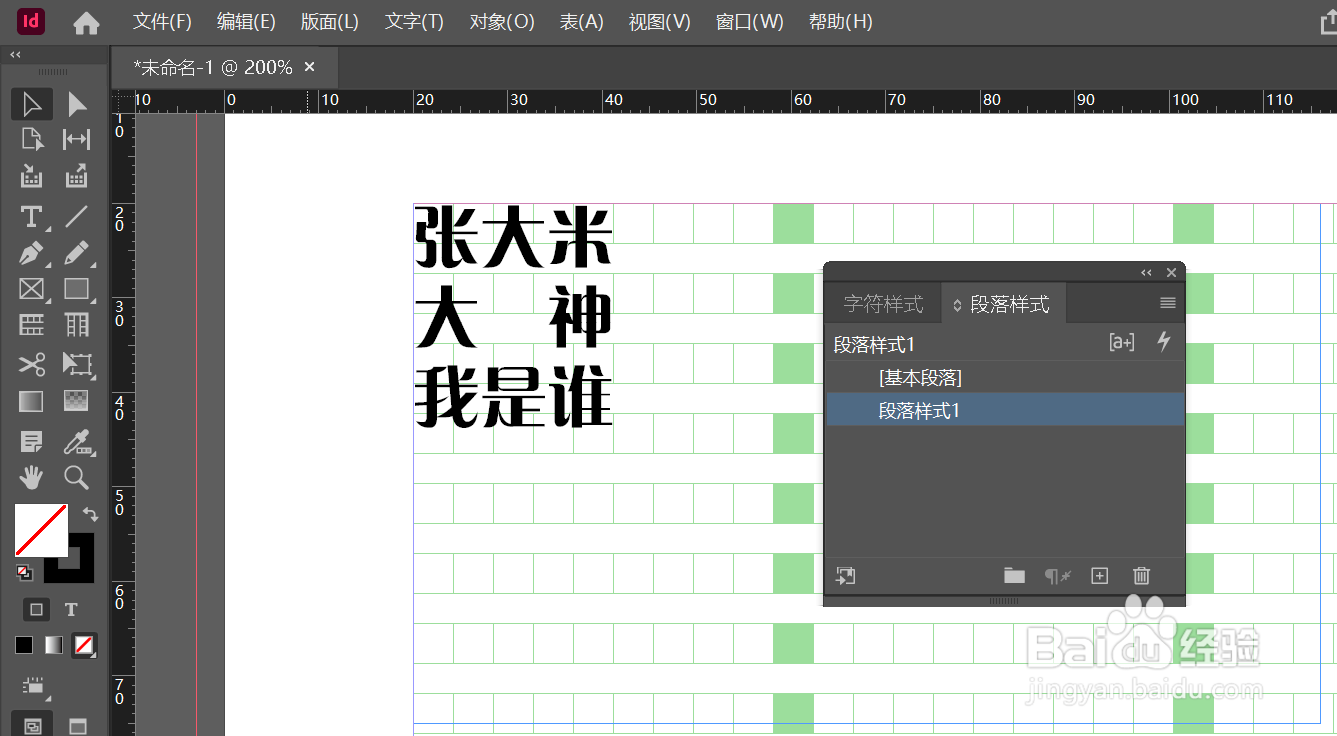The height and width of the screenshot is (736, 1337).
Task: Set formatting to affect text
Action: pos(71,609)
